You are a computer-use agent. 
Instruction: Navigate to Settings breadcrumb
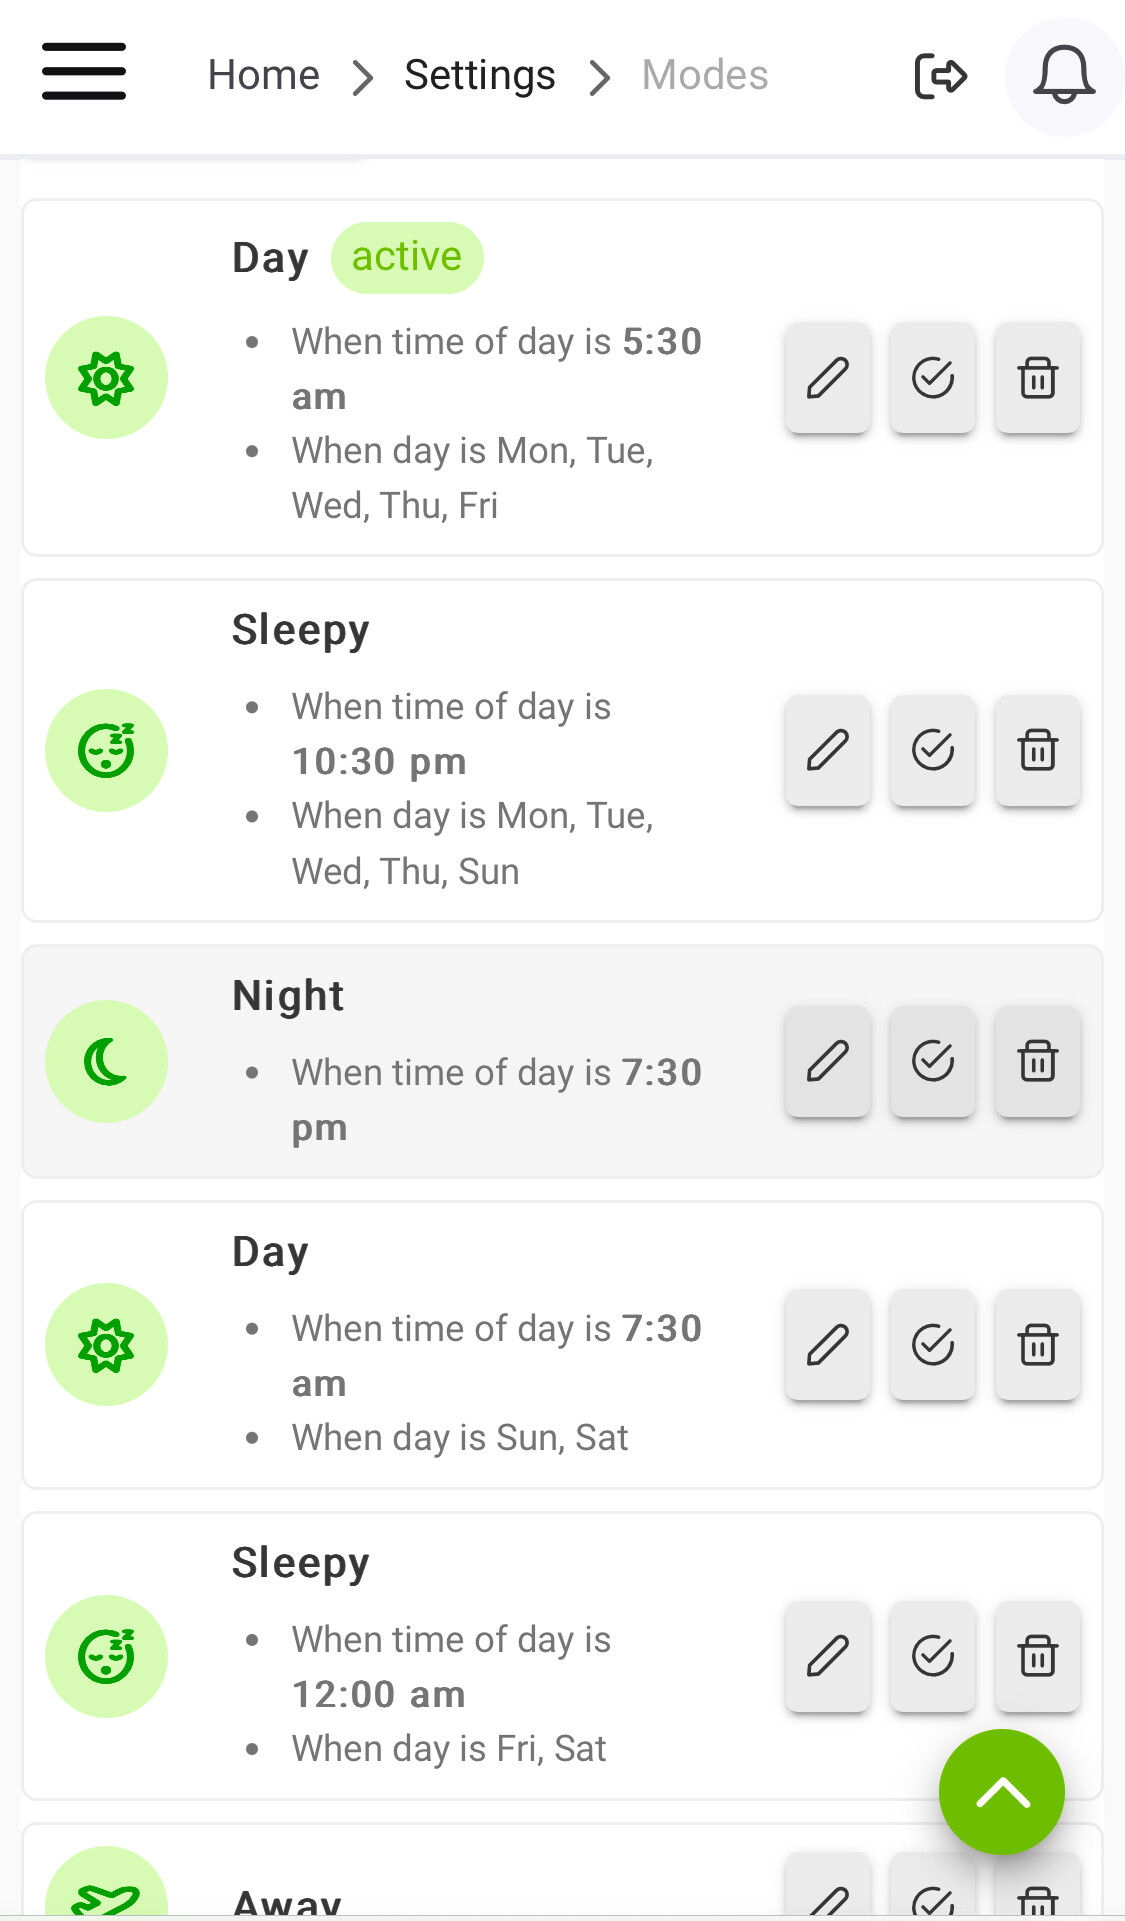point(479,76)
